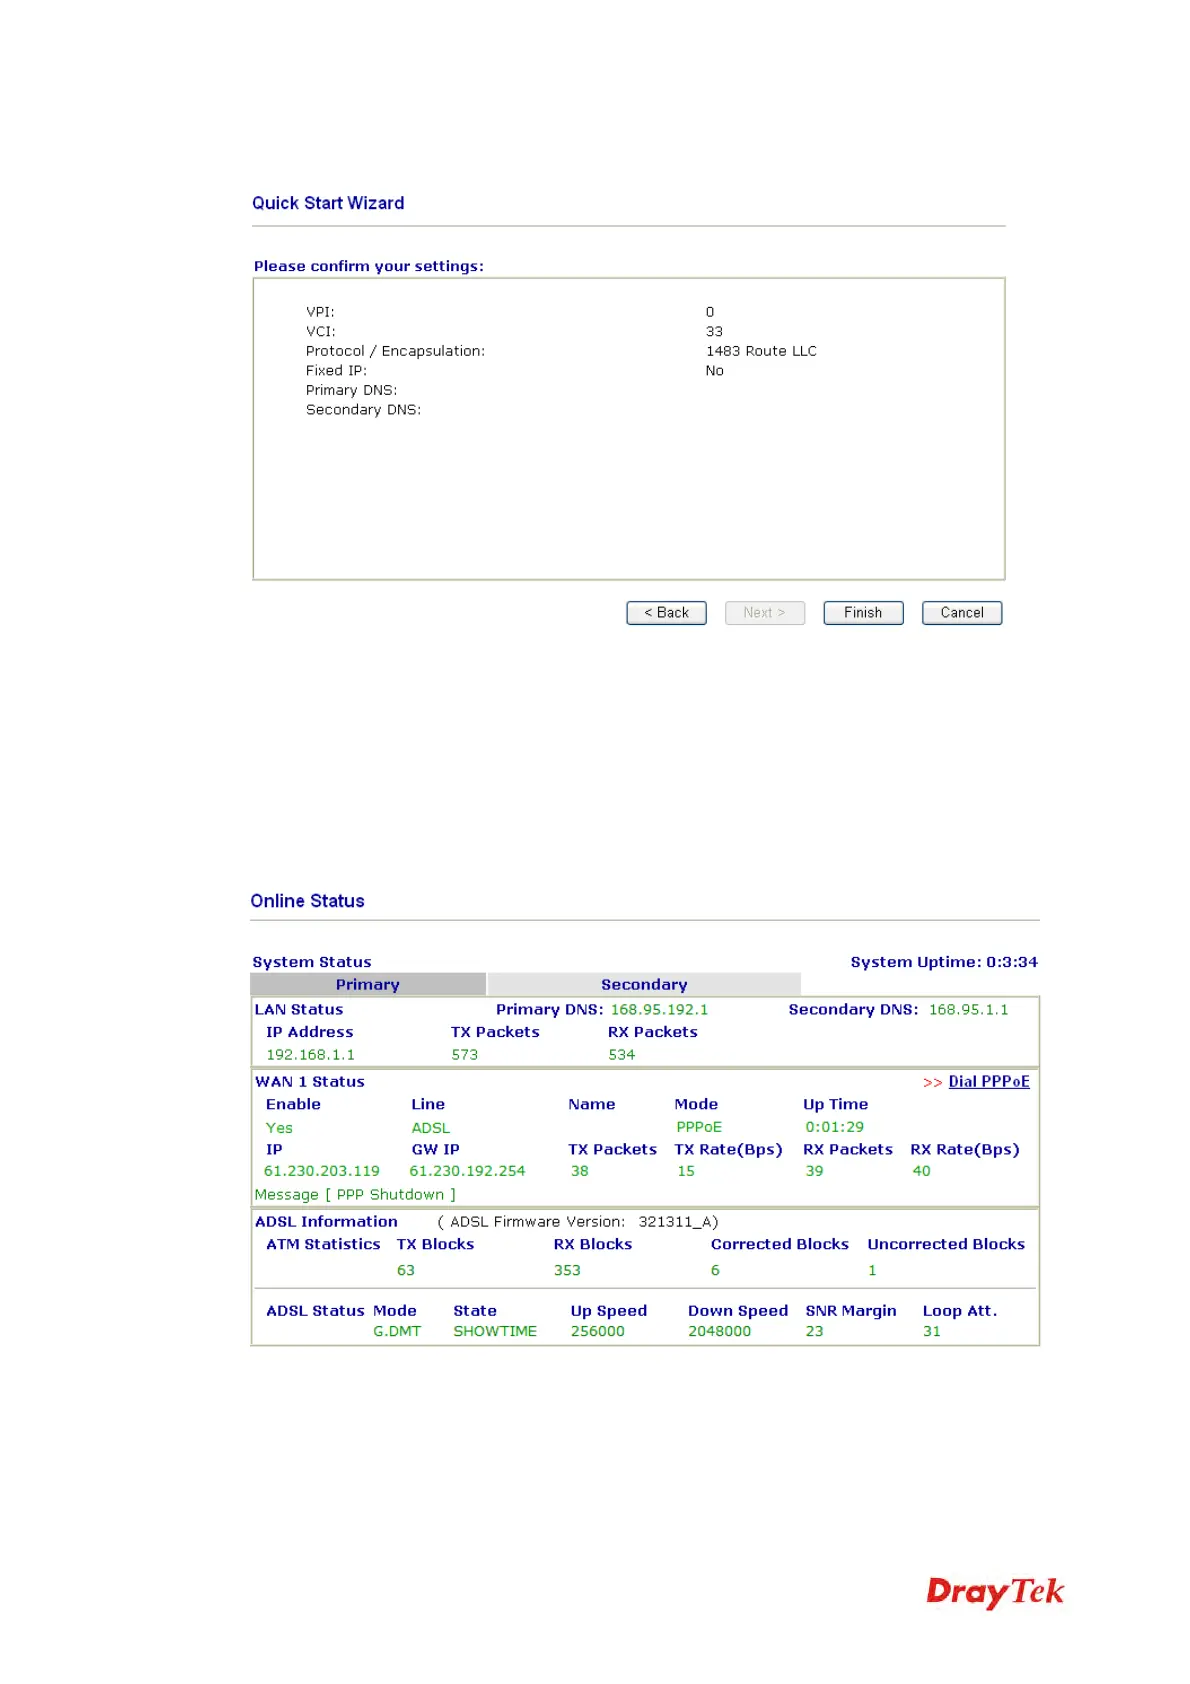Select Up Speed value 256000
This screenshot has width=1190, height=1684.
coord(597,1331)
